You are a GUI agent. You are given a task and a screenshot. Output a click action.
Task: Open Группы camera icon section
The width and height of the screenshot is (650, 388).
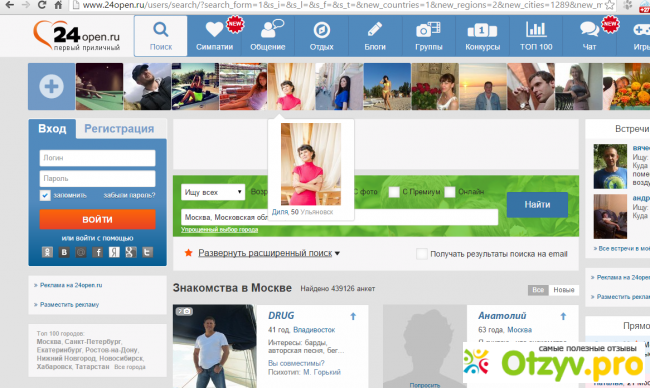click(429, 36)
